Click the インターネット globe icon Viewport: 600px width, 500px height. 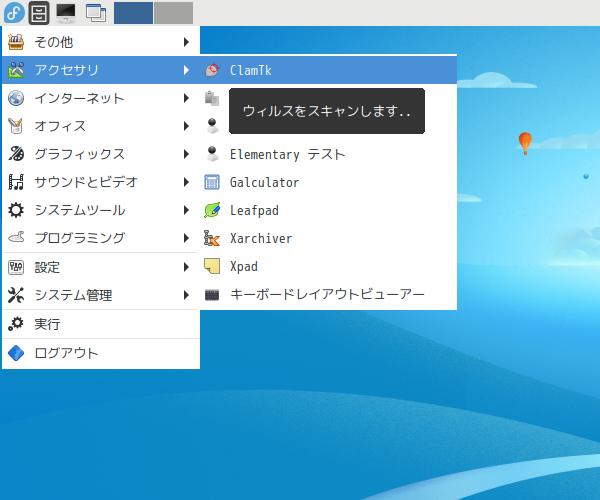click(16, 98)
